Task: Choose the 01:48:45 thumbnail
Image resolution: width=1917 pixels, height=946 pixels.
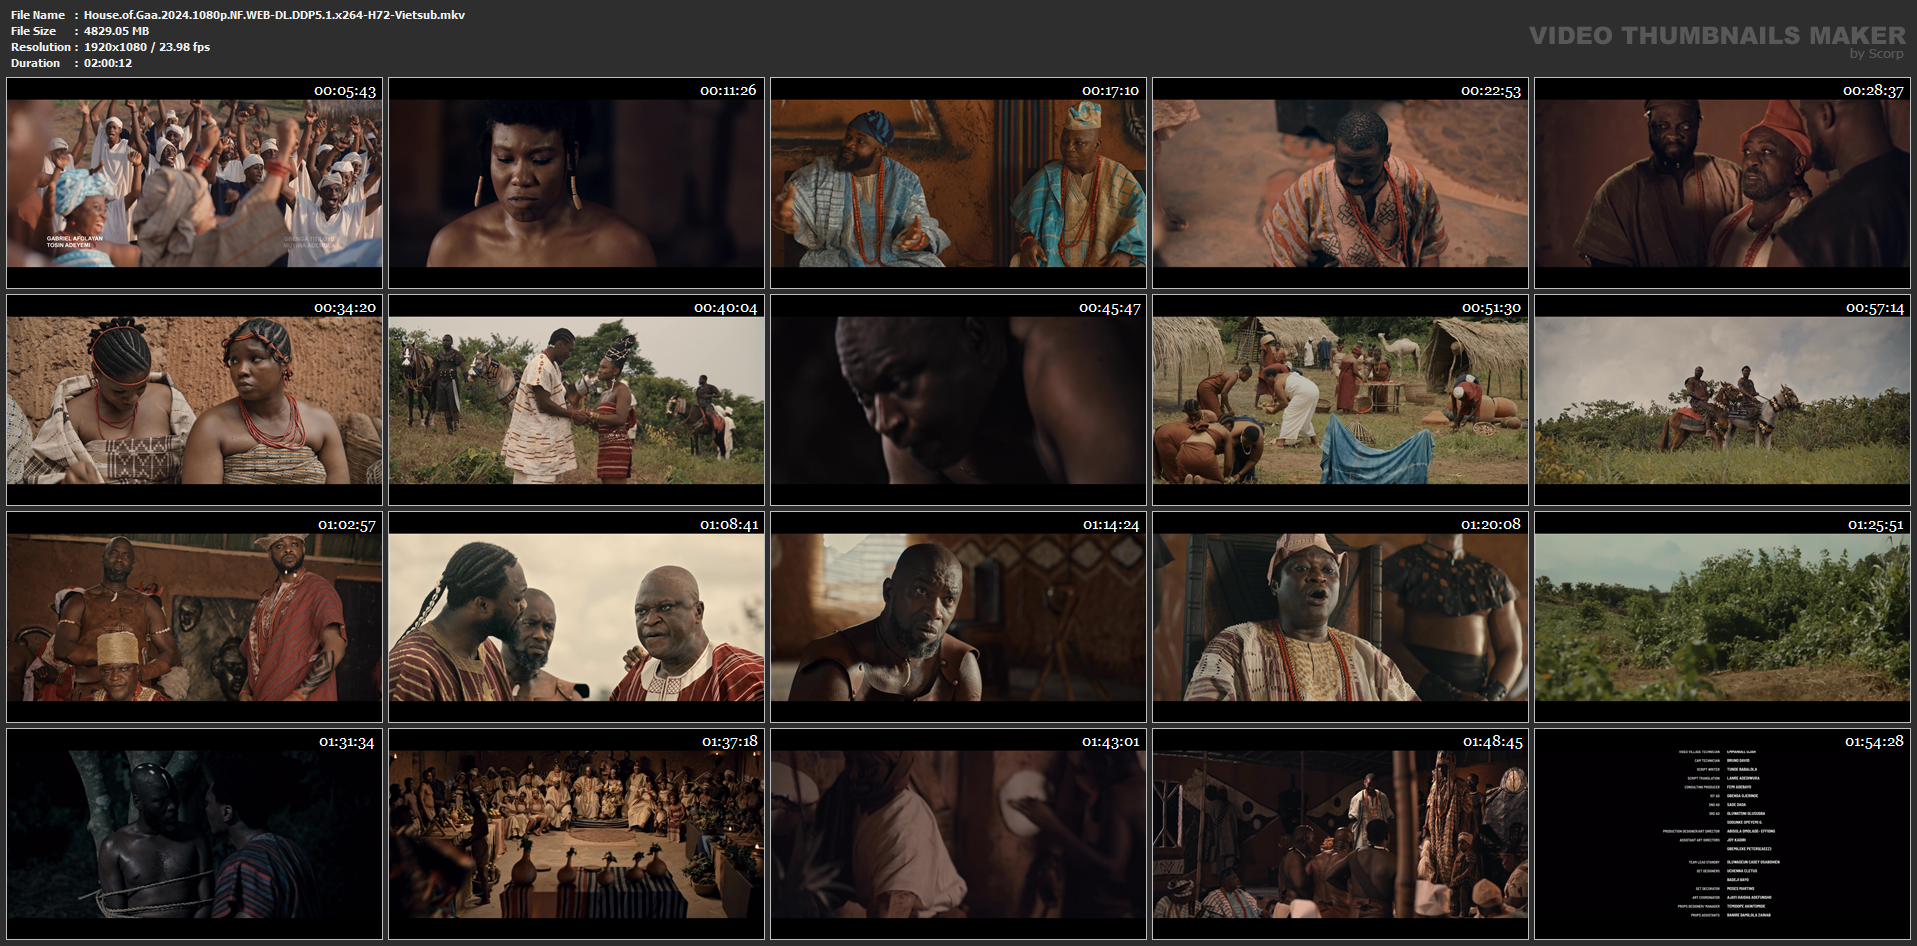Action: 1340,834
